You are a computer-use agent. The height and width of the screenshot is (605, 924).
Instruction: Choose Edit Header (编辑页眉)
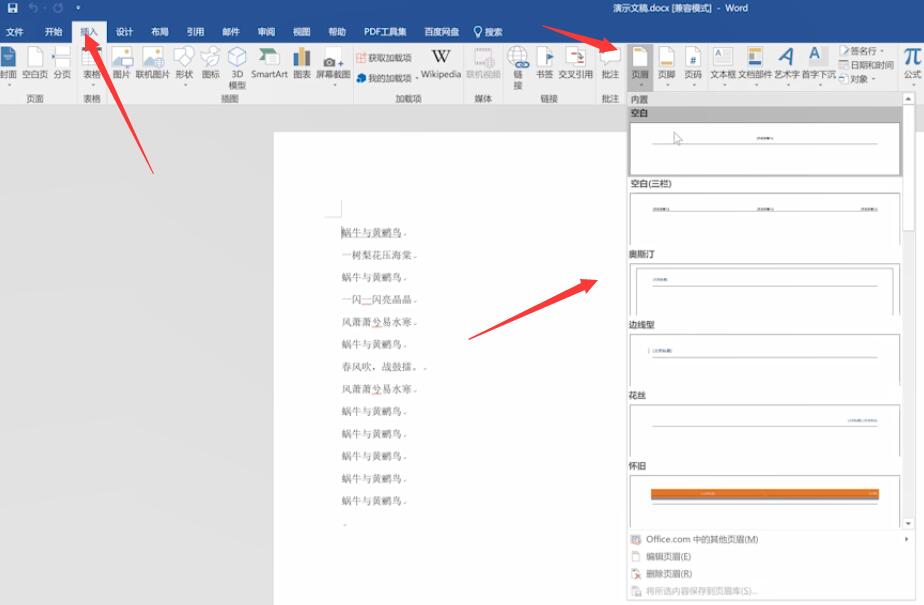click(x=771, y=556)
